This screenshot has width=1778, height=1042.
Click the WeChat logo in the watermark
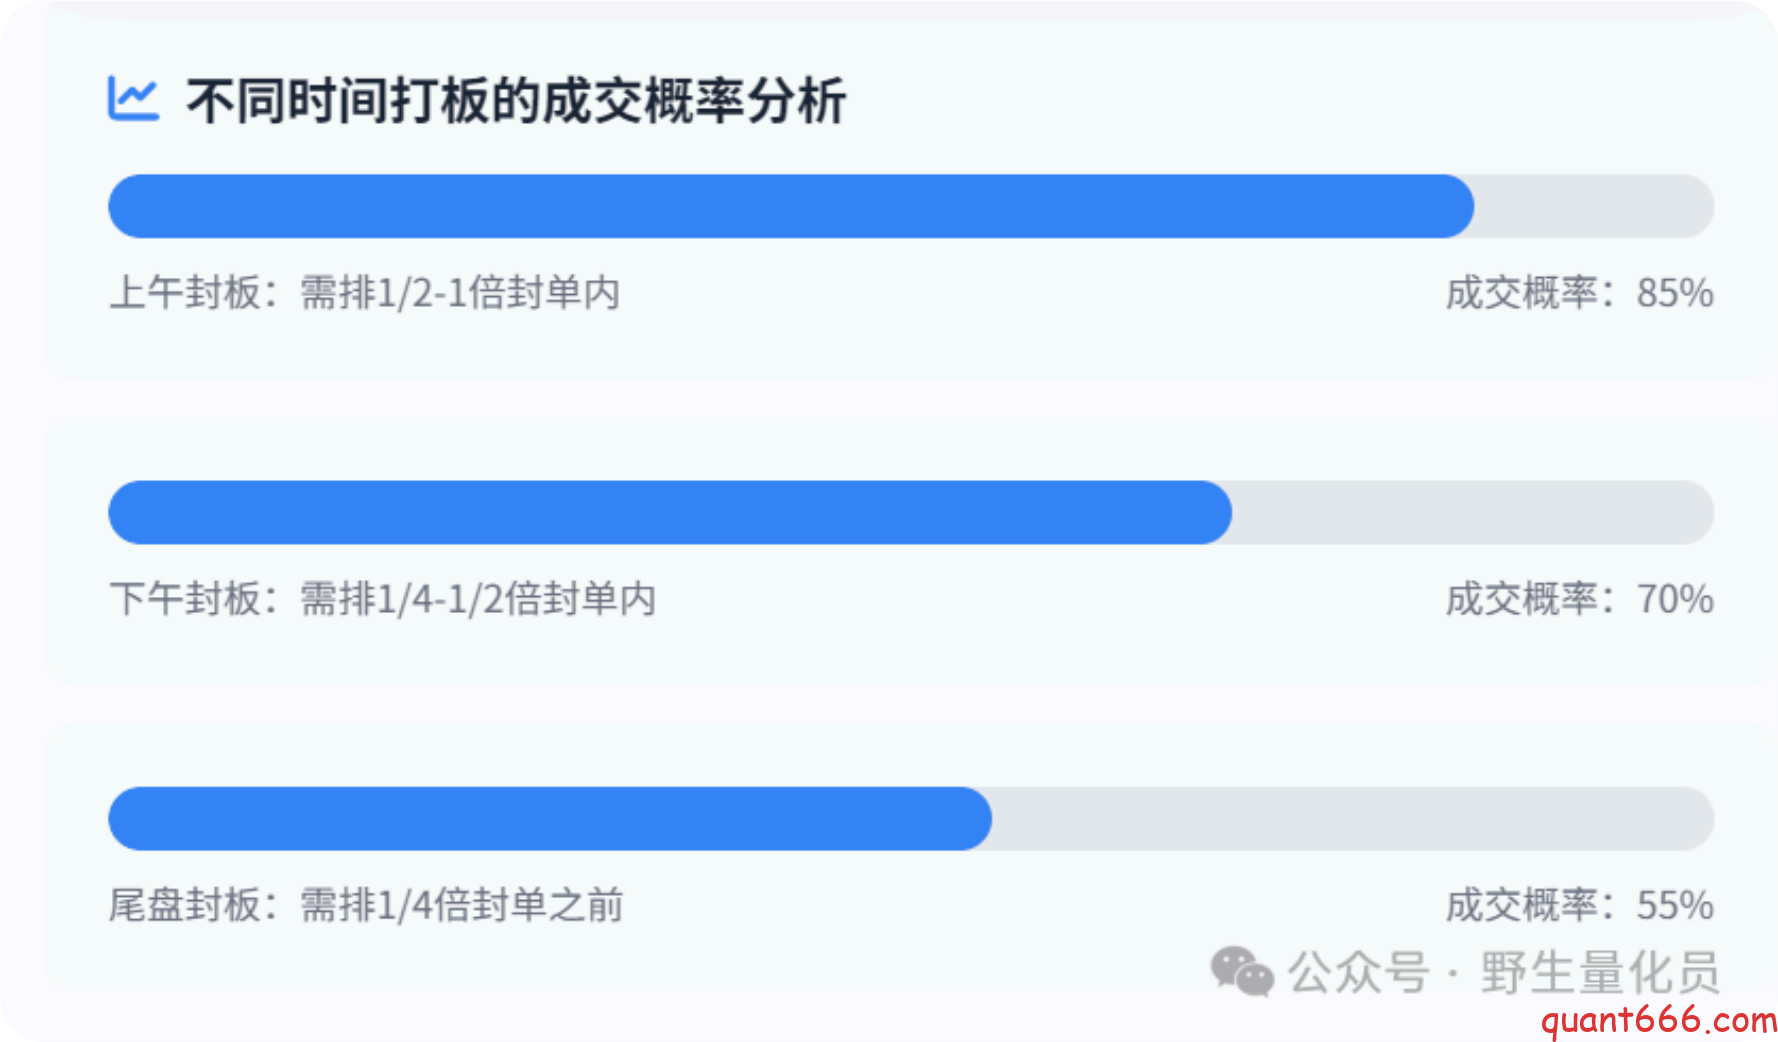click(1242, 971)
